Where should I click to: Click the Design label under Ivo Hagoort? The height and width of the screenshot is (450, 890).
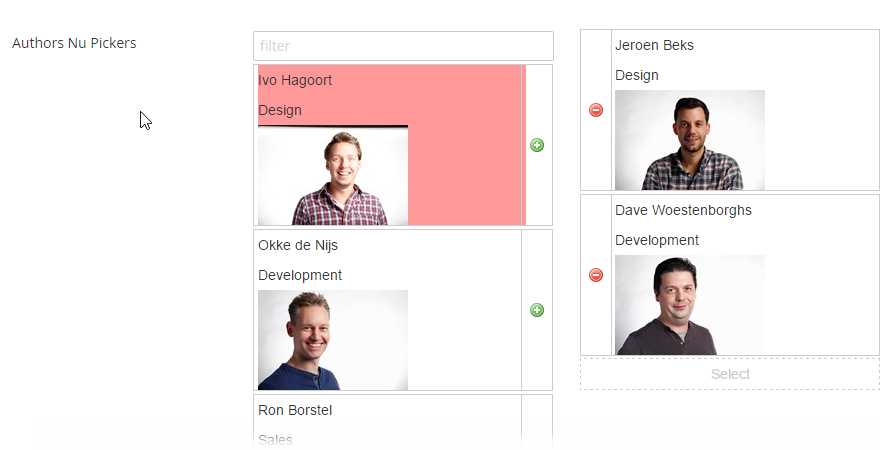280,111
